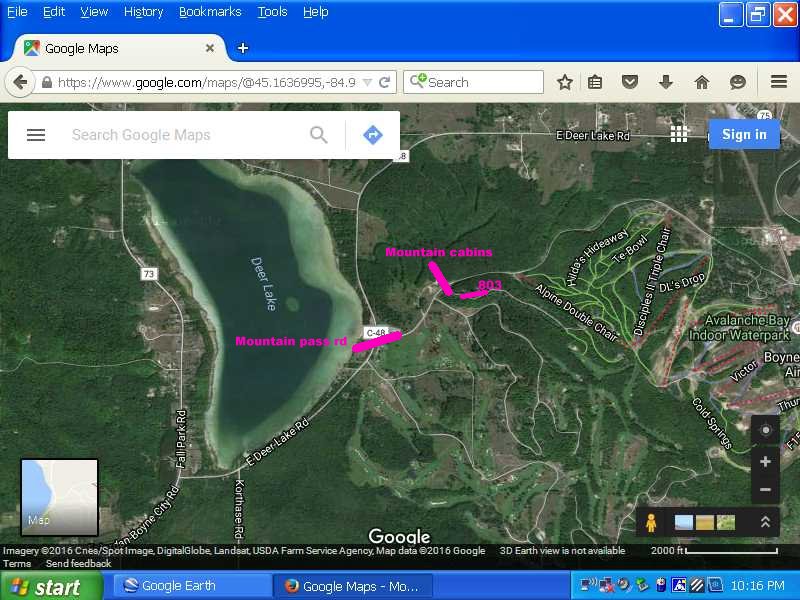Viewport: 800px width, 600px height.
Task: Open the Firefox hamburger menu
Action: [779, 82]
